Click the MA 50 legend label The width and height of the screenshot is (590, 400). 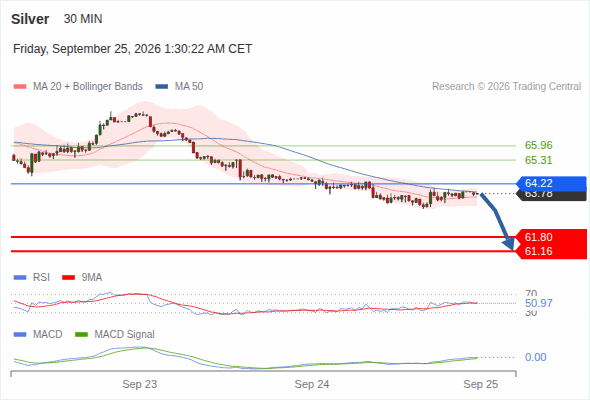(189, 87)
